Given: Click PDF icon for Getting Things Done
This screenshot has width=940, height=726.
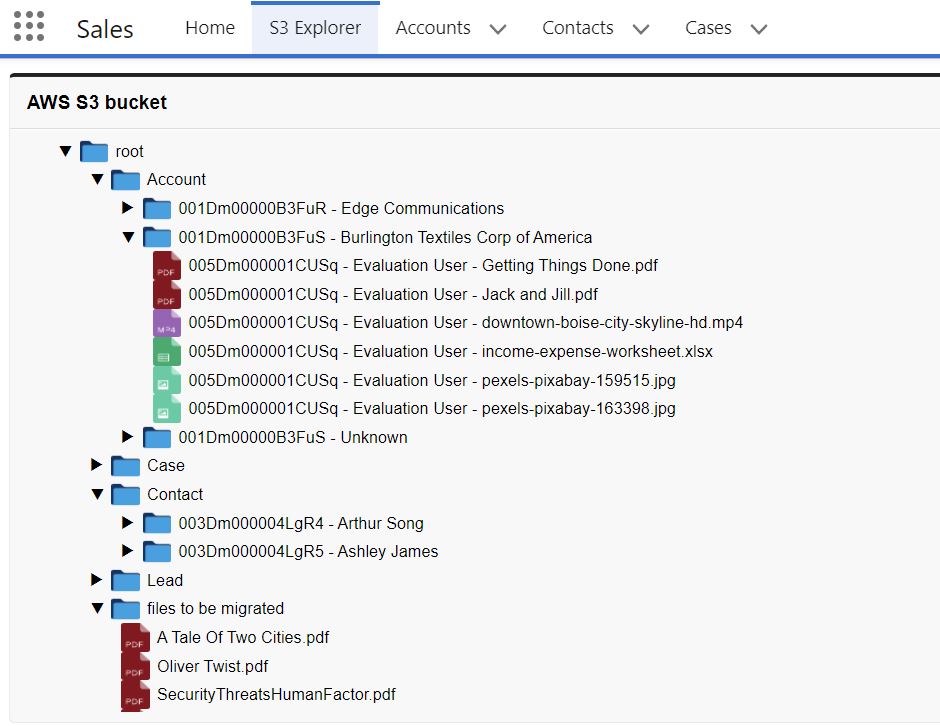Looking at the screenshot, I should pos(167,266).
